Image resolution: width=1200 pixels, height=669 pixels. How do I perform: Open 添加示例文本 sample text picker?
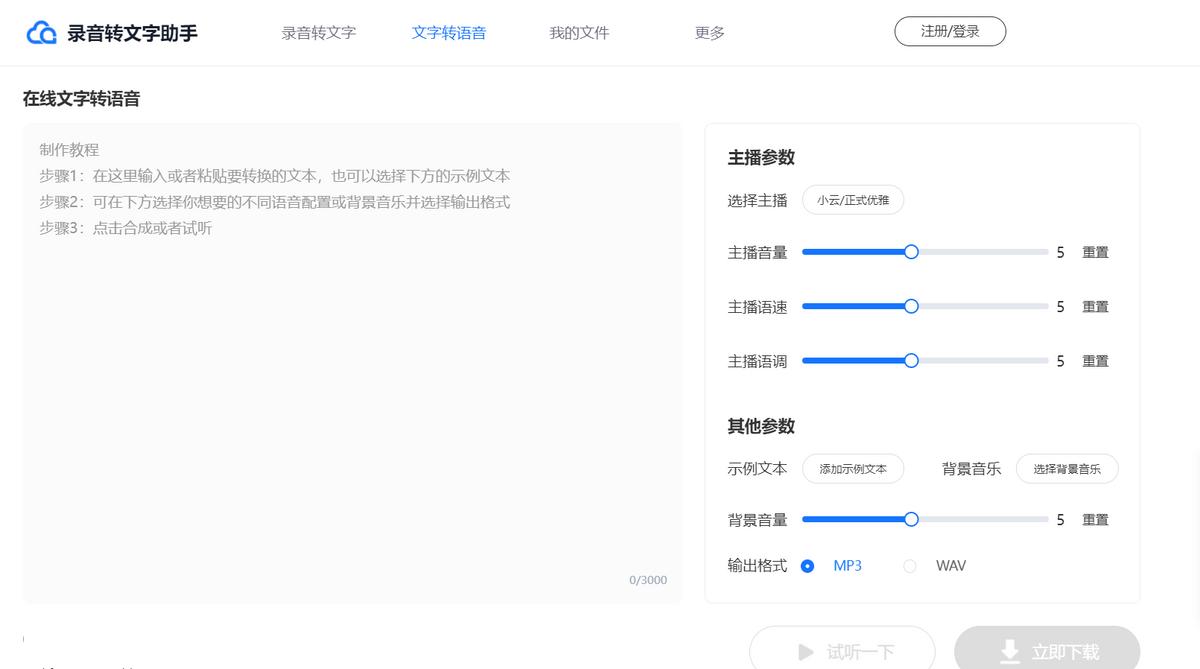coord(853,468)
